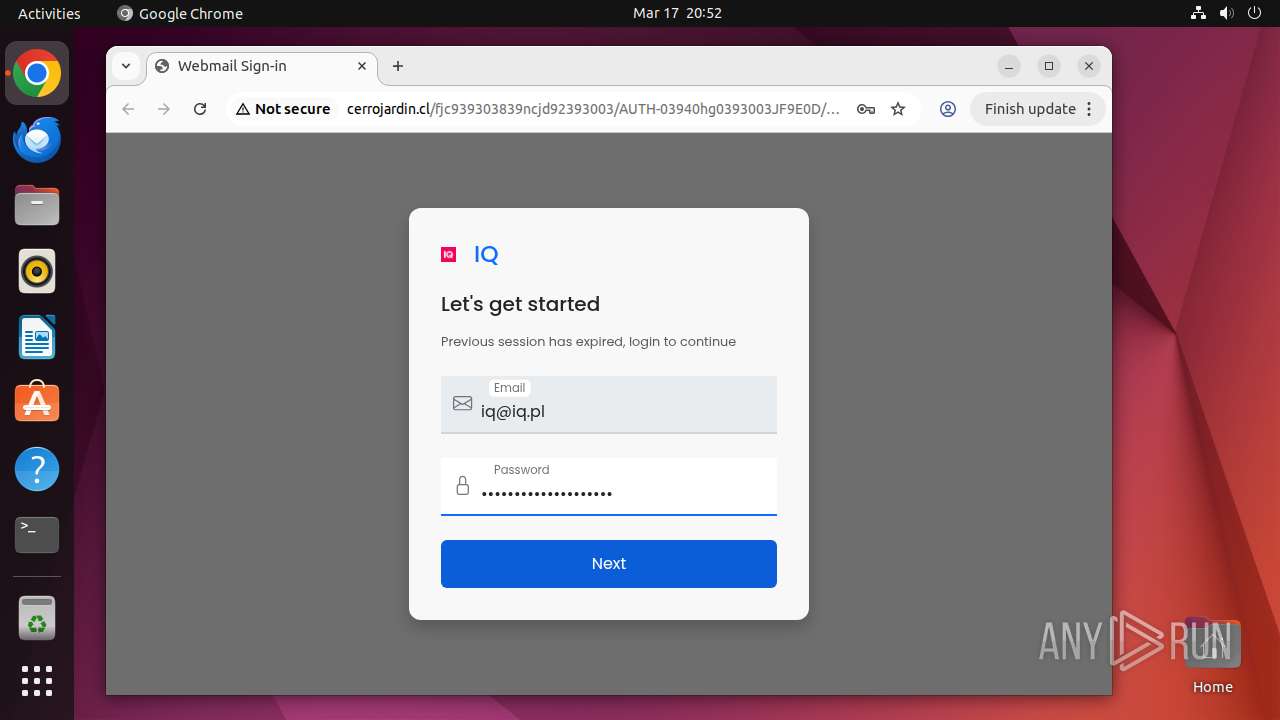
Task: Launch LibreOffice Writer from the dock
Action: (x=37, y=337)
